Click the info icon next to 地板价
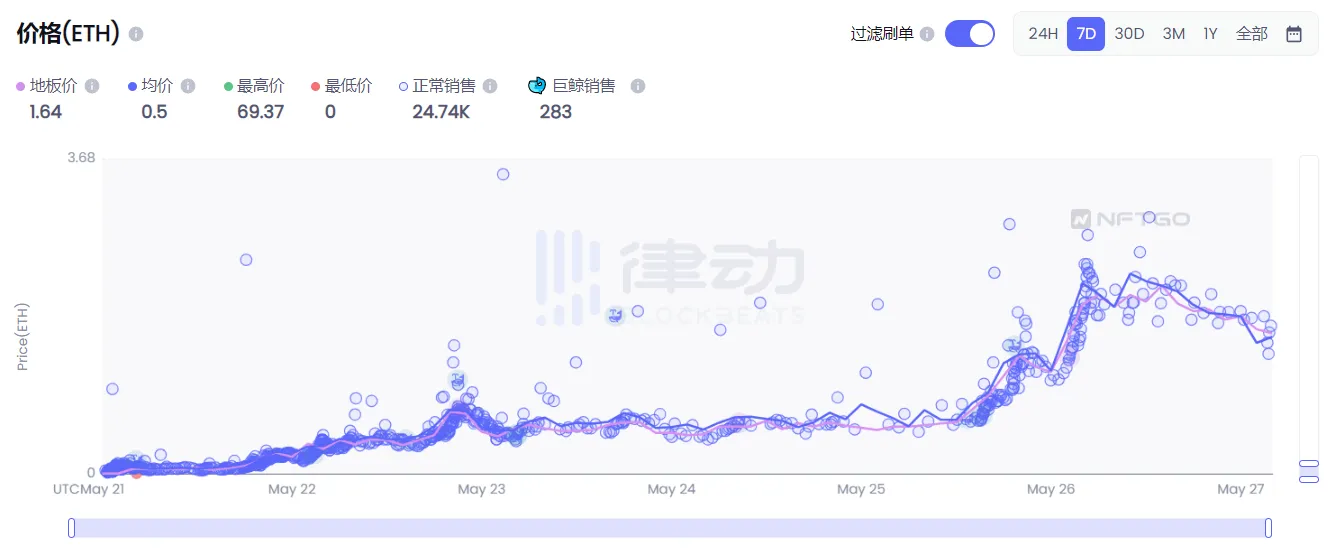 [92, 86]
